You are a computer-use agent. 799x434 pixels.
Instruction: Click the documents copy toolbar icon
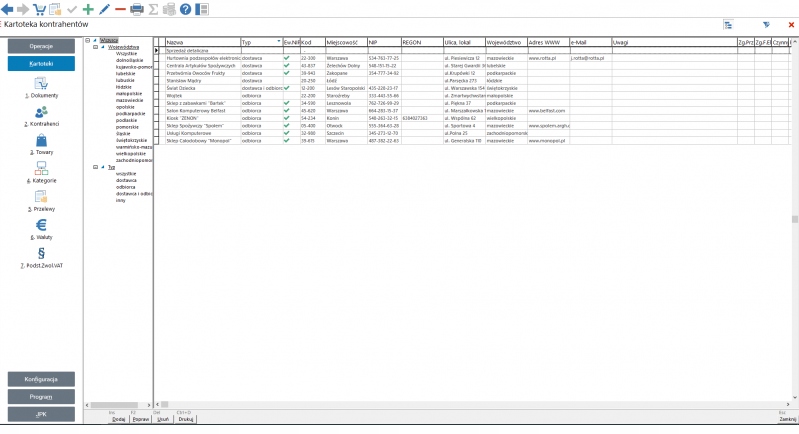point(55,9)
